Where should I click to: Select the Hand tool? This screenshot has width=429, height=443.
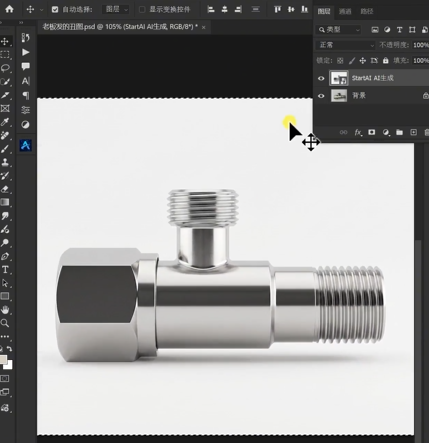click(x=5, y=310)
